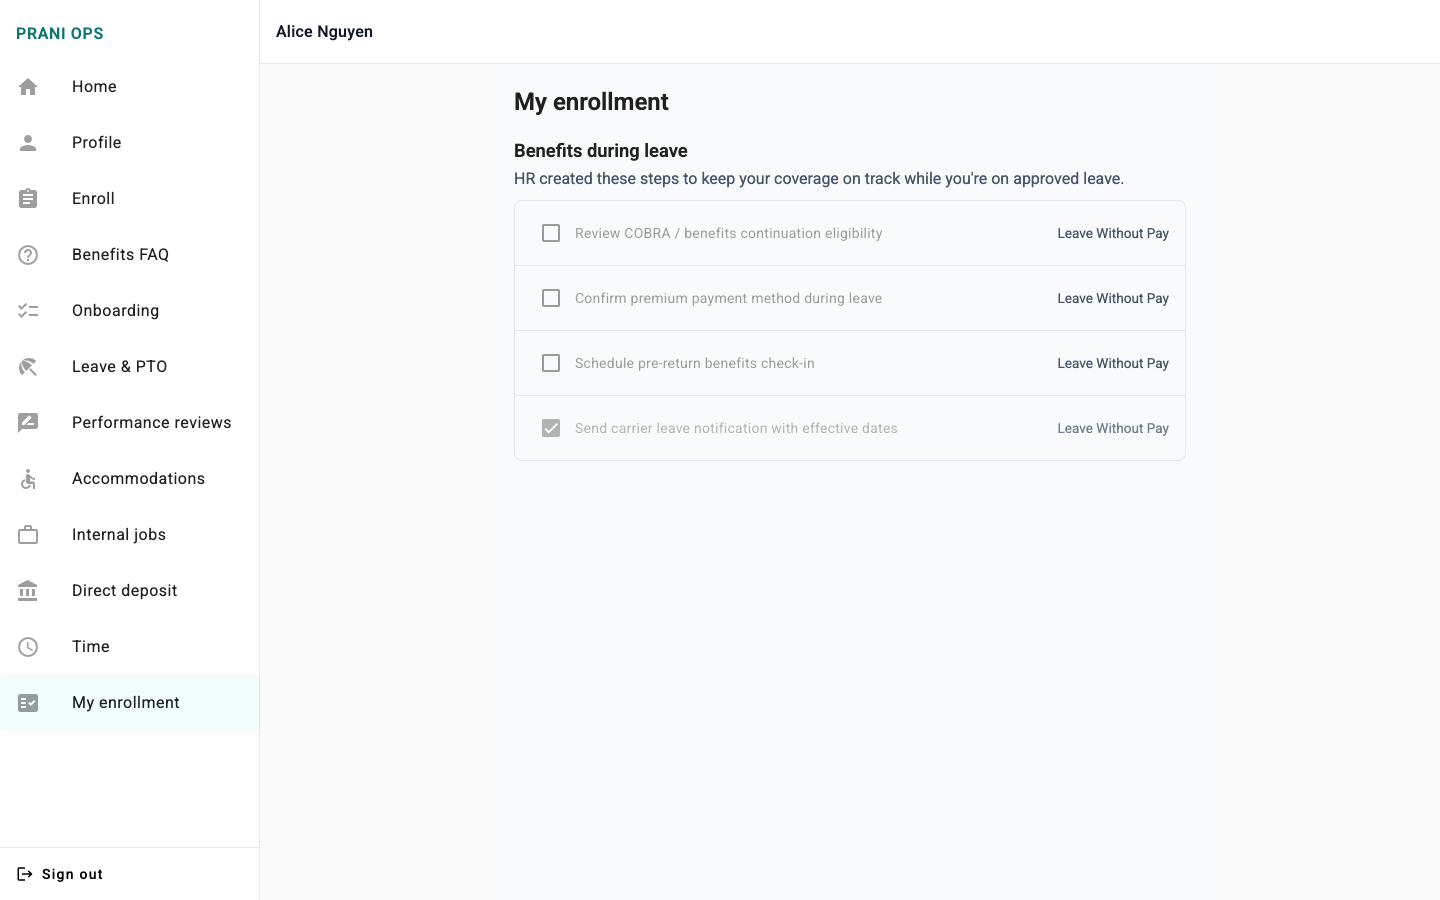Open the Home menu item

click(x=130, y=87)
